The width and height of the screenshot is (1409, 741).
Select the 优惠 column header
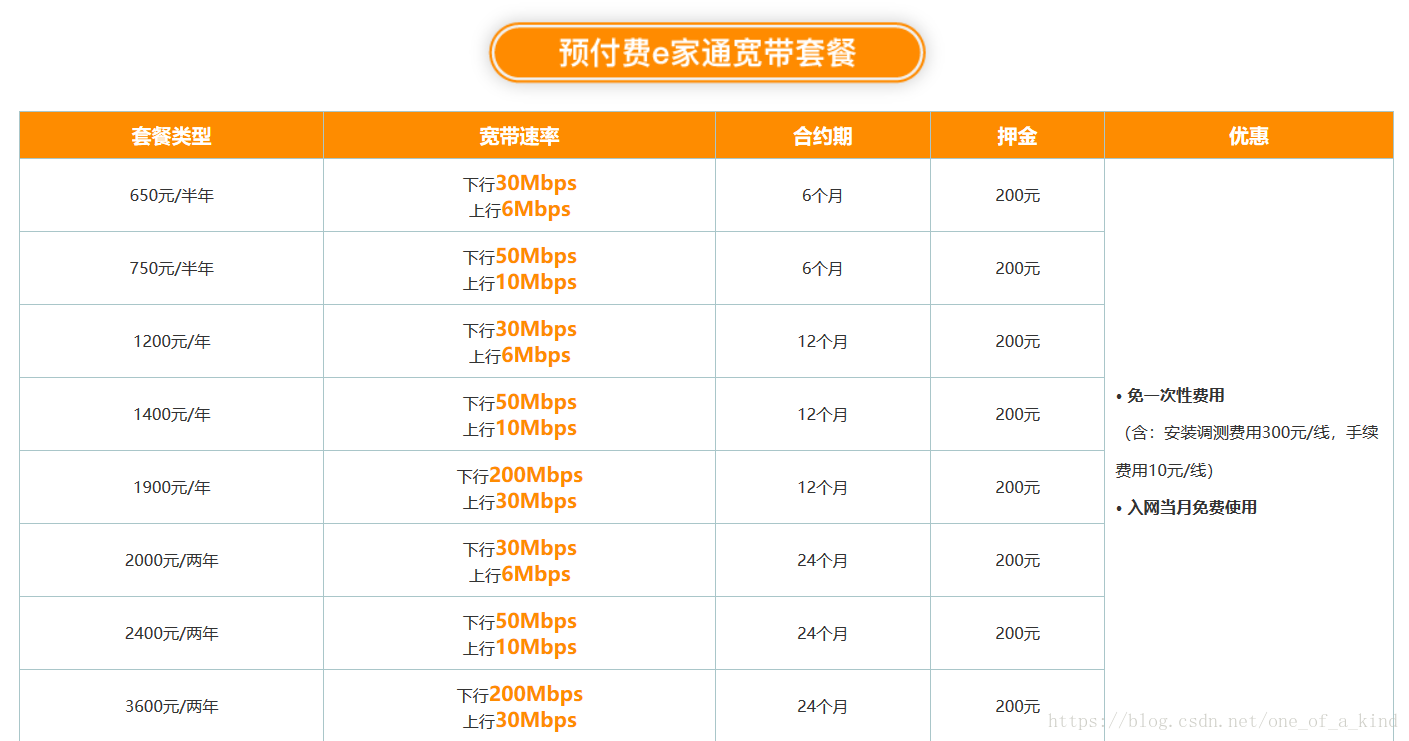click(1249, 135)
